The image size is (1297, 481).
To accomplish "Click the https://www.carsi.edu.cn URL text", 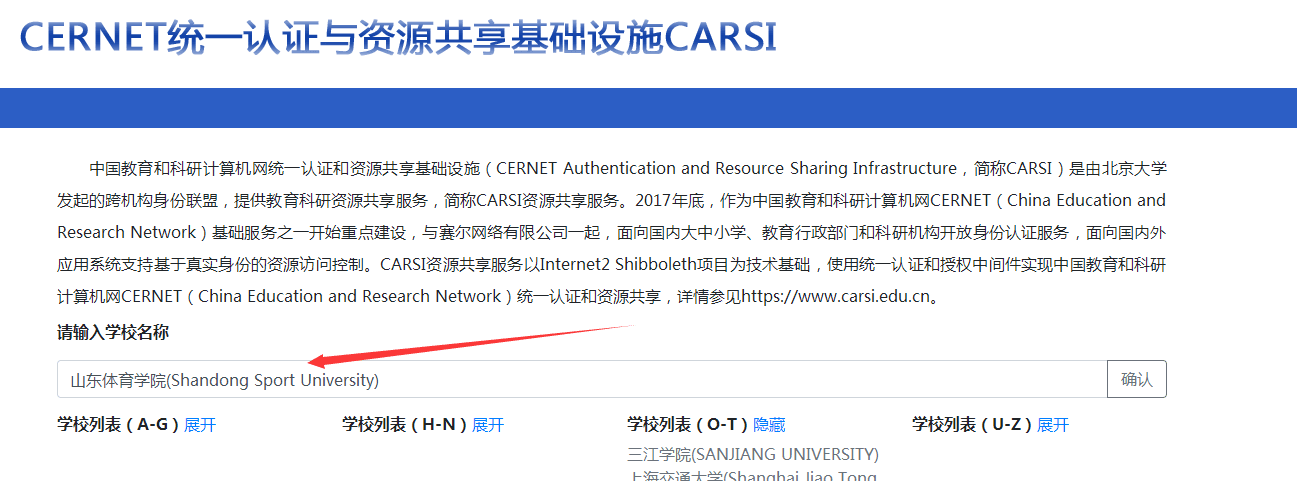I will [835, 297].
